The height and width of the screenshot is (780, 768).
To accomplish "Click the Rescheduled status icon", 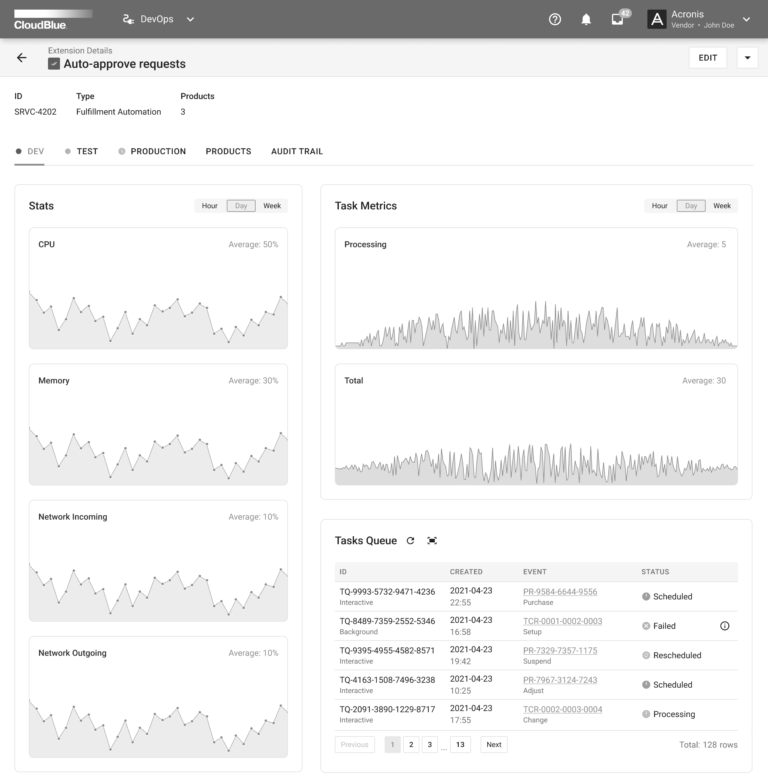I will [646, 655].
